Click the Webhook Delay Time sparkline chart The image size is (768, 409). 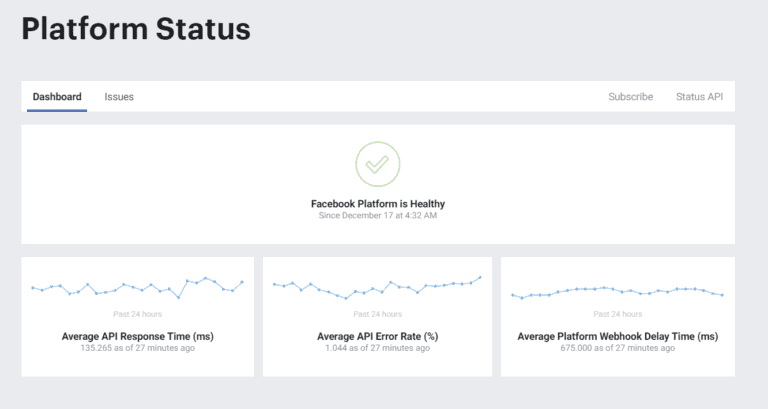617,292
